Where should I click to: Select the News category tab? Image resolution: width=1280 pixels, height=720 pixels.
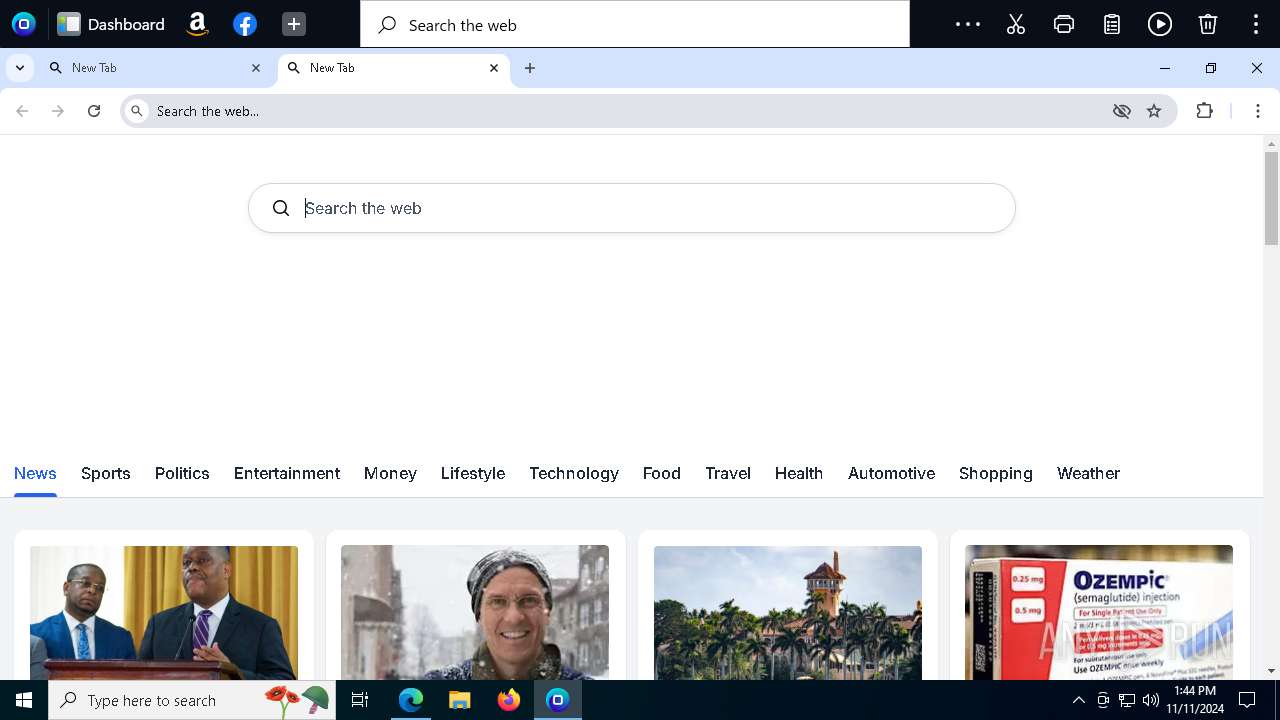click(x=35, y=473)
